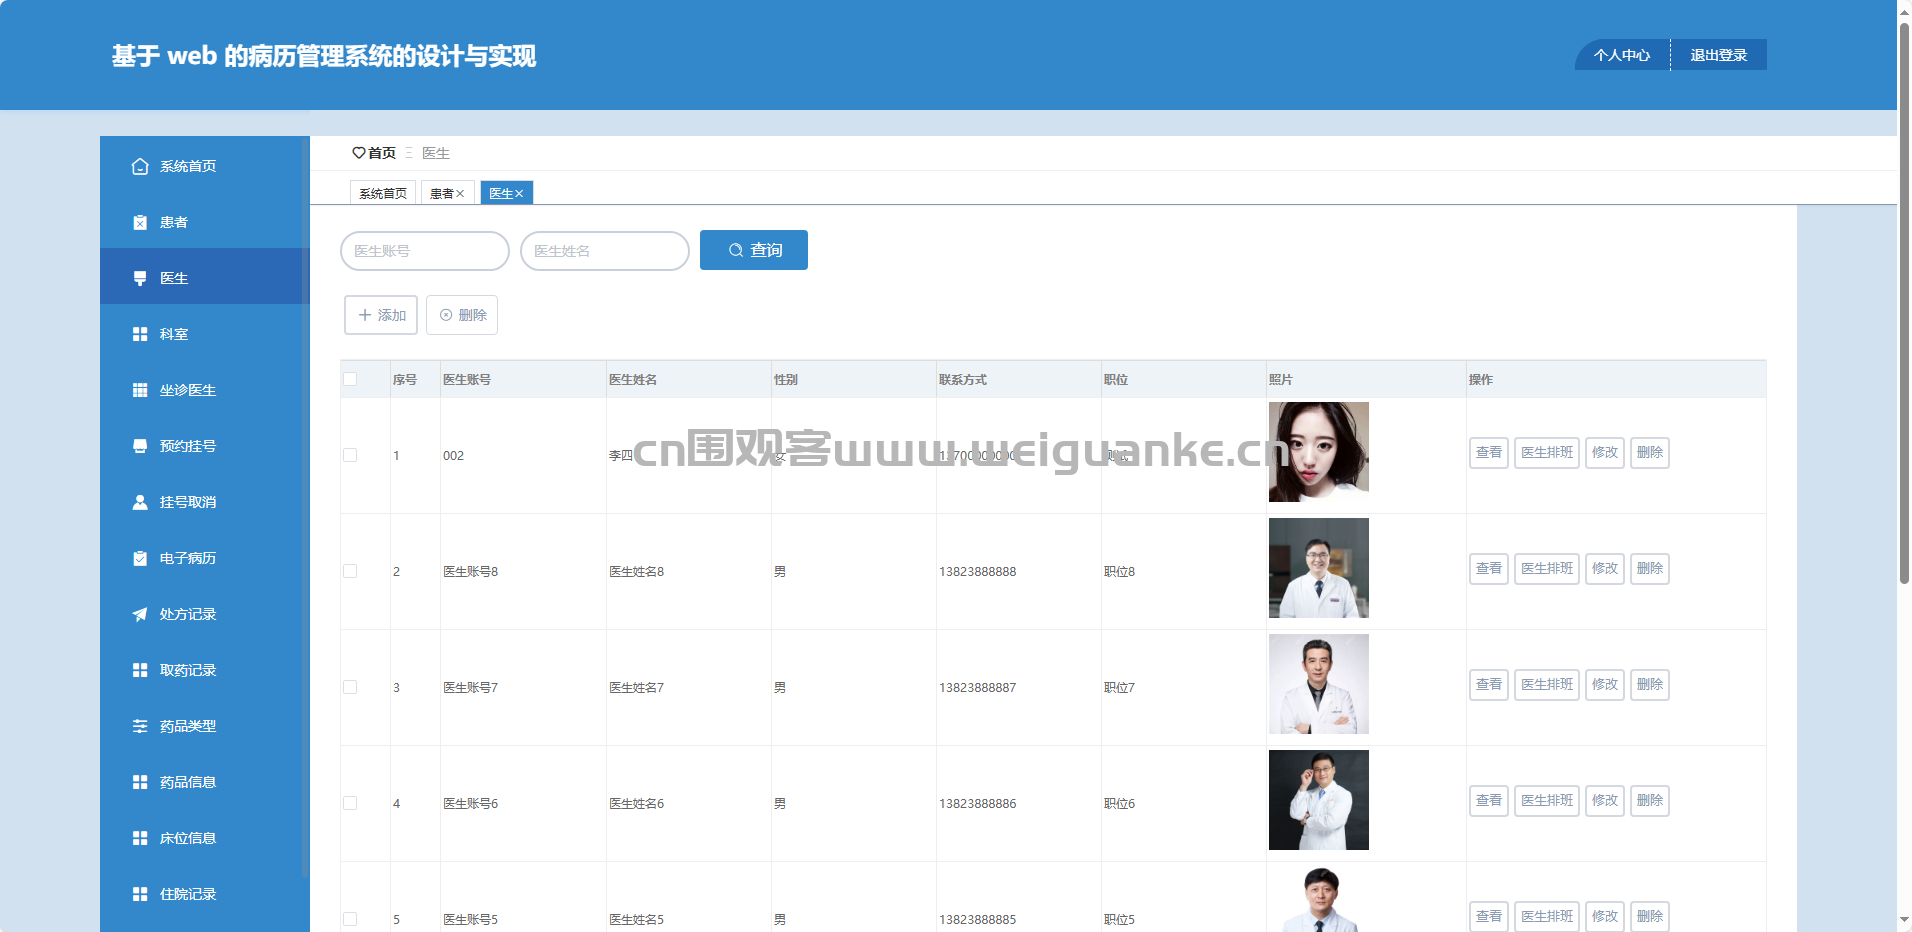Click the 添加 button
Viewport: 1912px width, 932px height.
click(381, 315)
